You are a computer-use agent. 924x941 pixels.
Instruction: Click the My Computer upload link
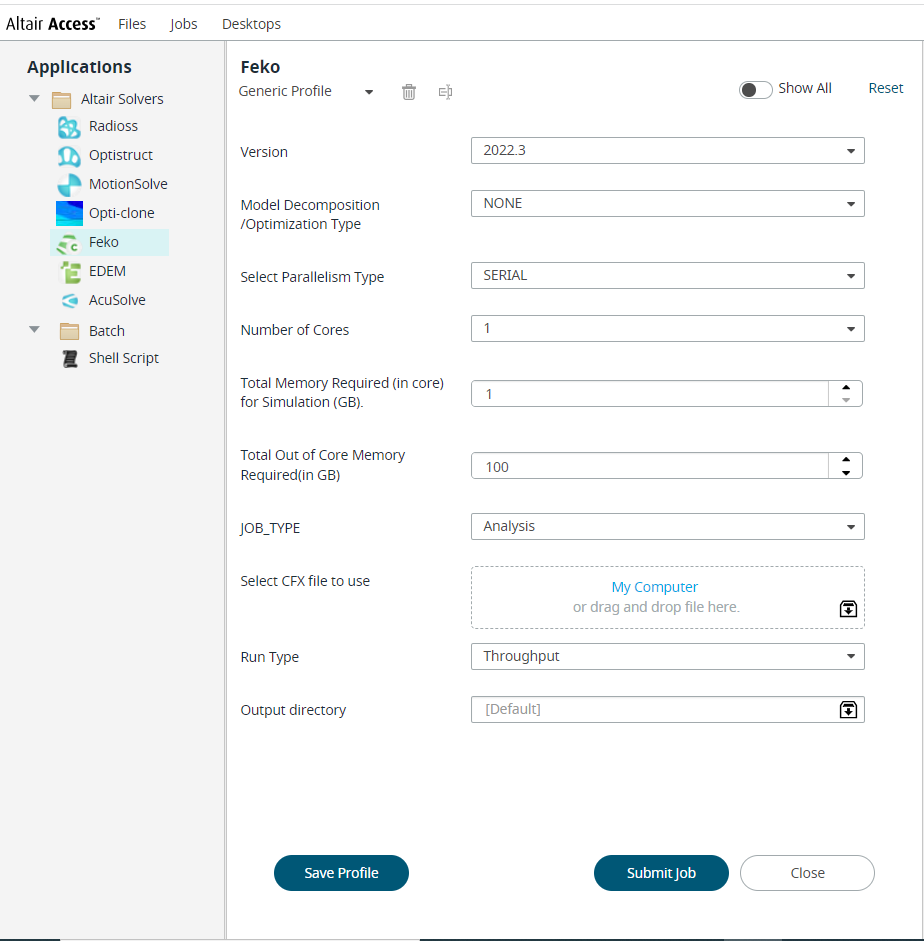pos(655,587)
